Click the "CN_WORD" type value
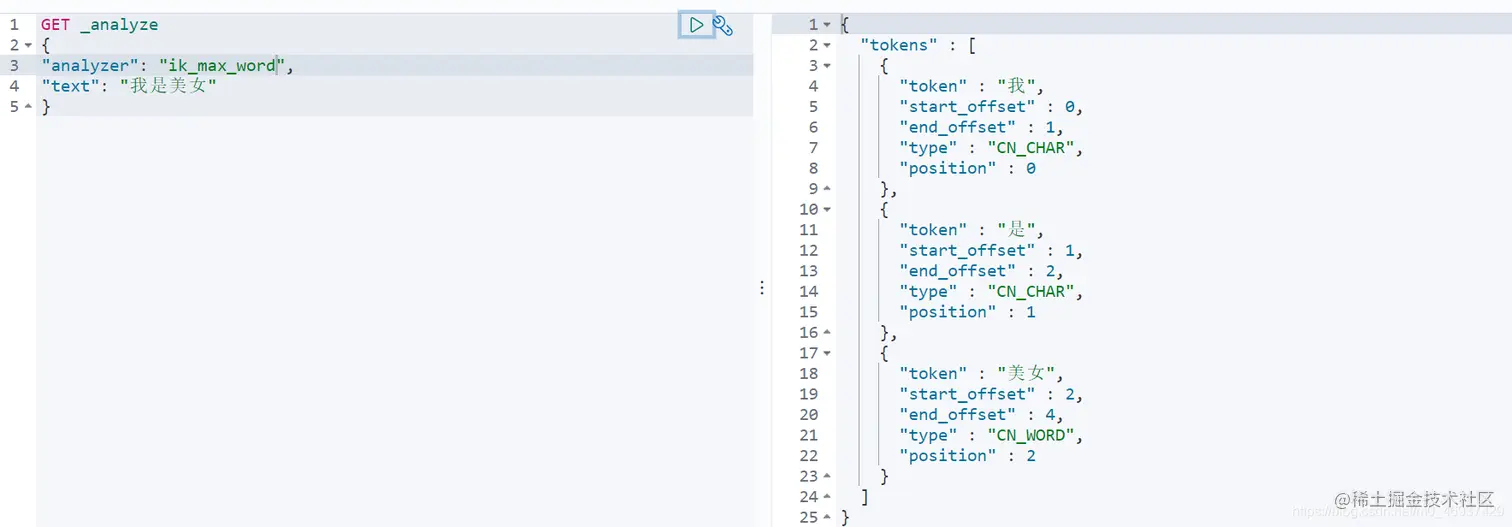Image resolution: width=1512 pixels, height=527 pixels. (1032, 435)
